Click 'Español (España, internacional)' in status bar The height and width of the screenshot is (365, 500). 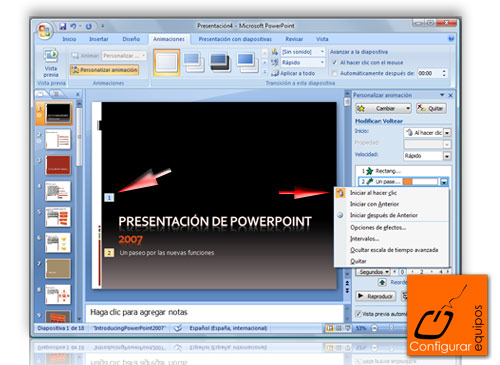(x=228, y=328)
